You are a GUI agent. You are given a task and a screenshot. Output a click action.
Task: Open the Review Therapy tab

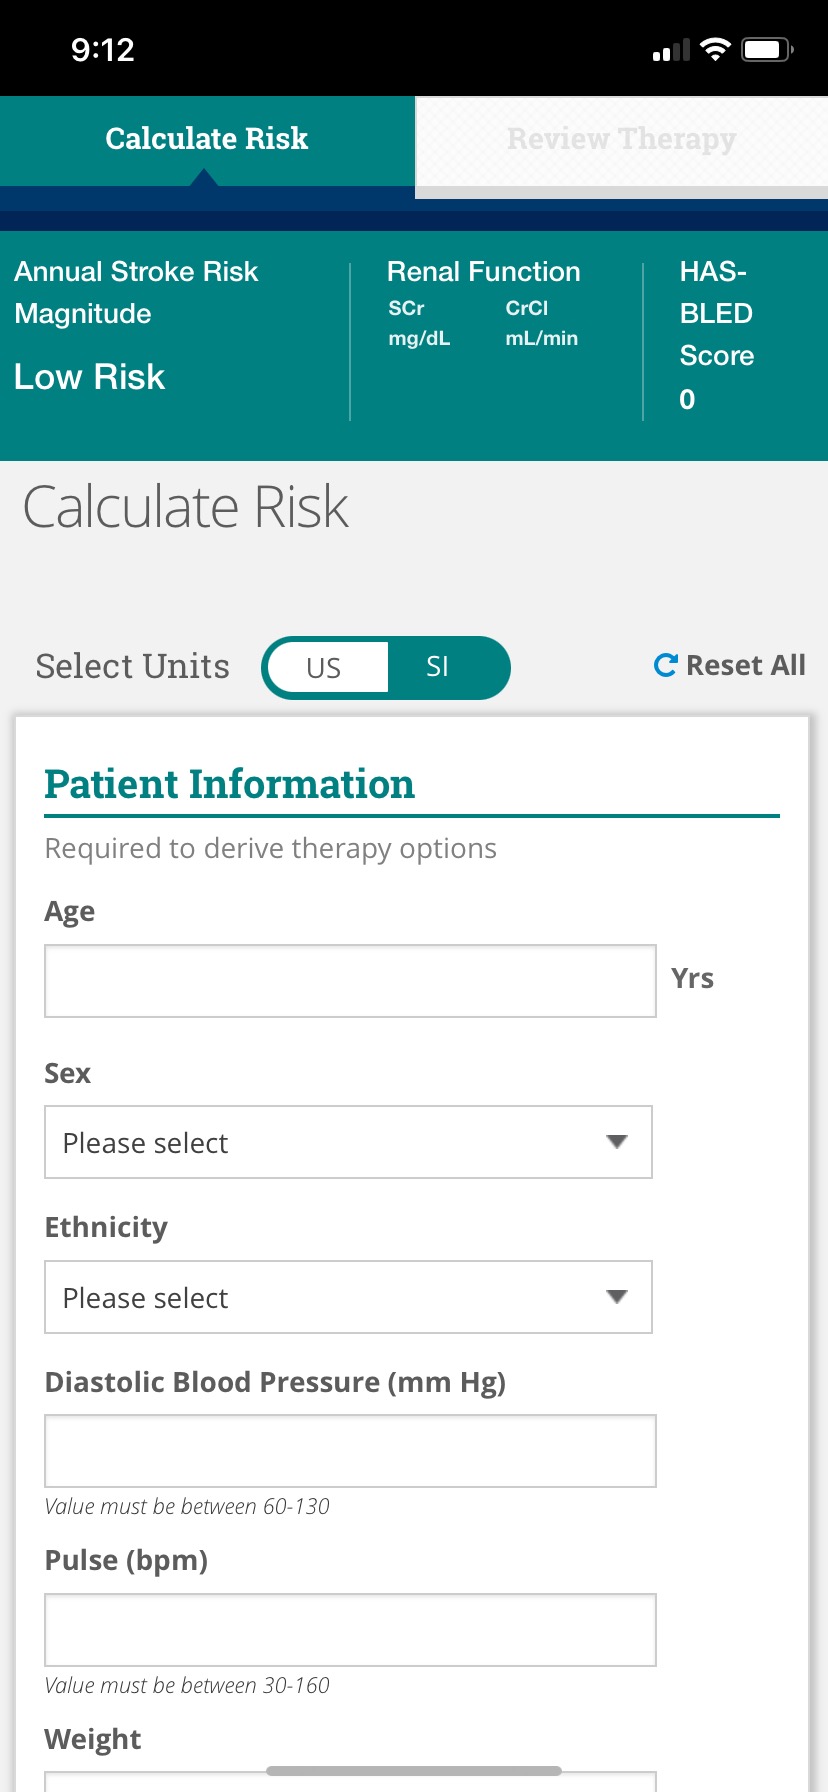pos(621,139)
